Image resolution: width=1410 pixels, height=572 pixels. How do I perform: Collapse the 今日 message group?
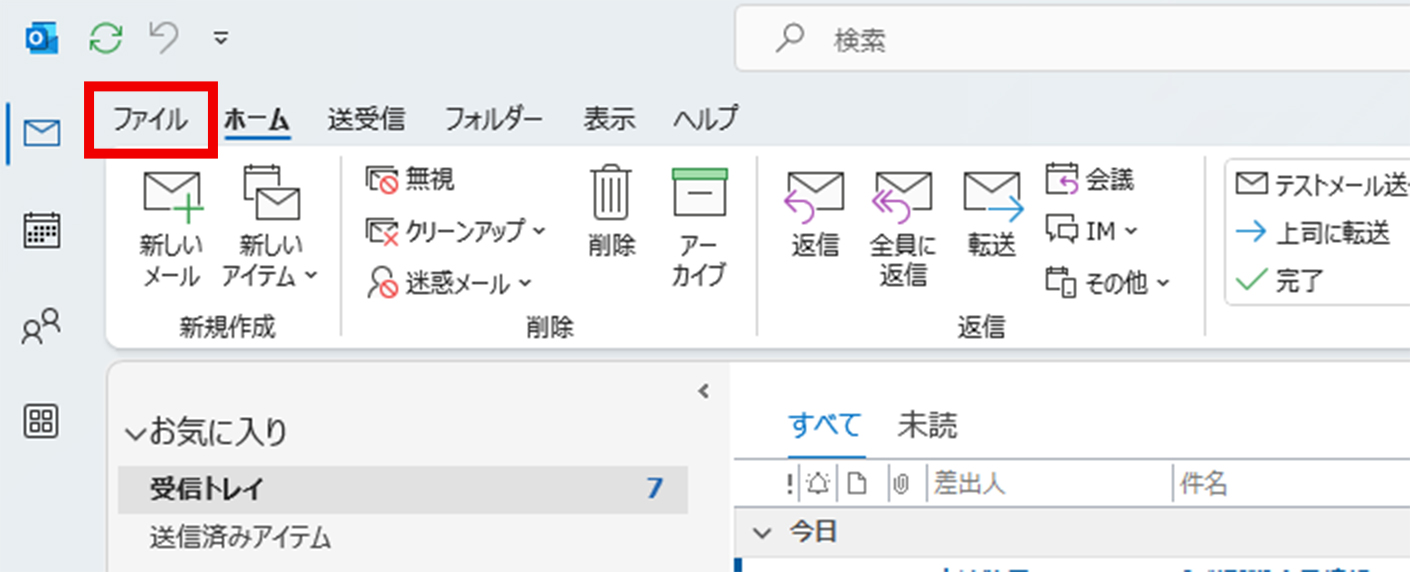[763, 532]
